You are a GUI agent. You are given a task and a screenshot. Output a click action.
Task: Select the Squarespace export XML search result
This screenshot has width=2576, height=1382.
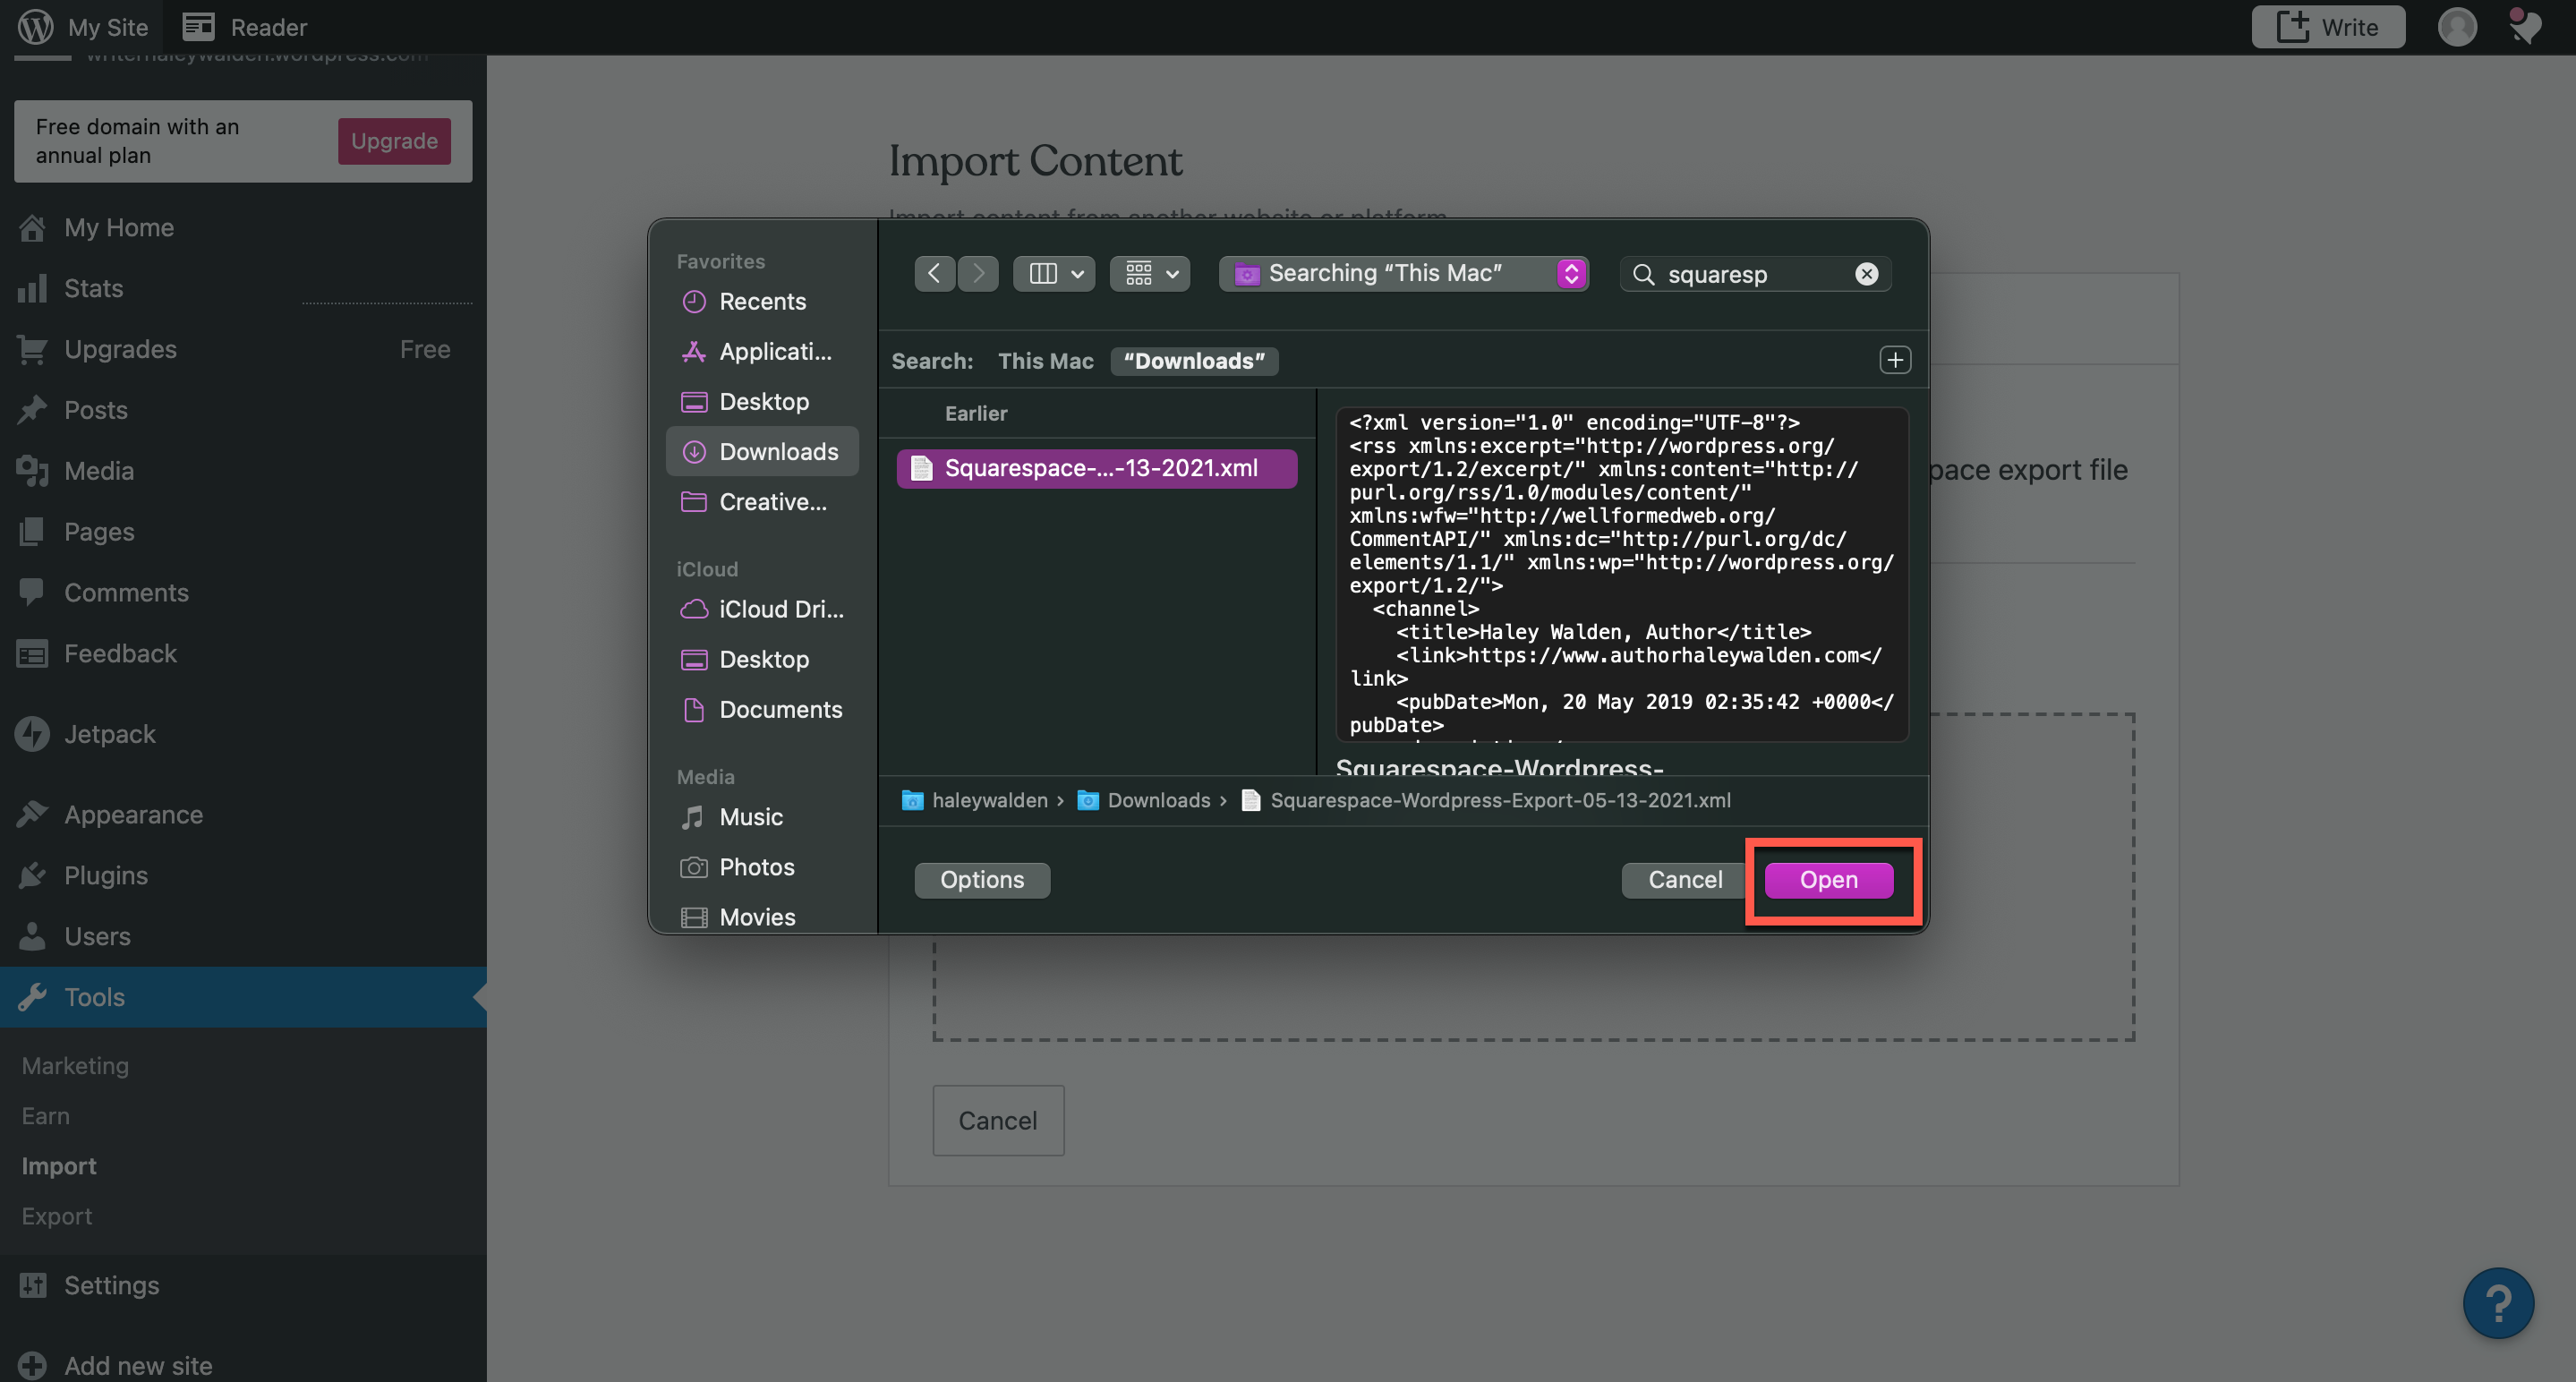[x=1097, y=468]
